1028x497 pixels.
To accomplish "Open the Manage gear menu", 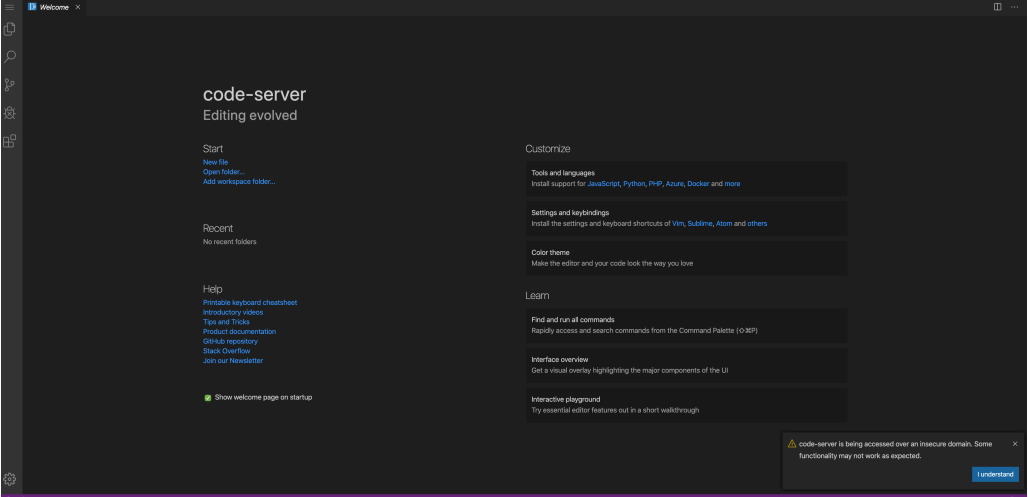I will point(9,479).
